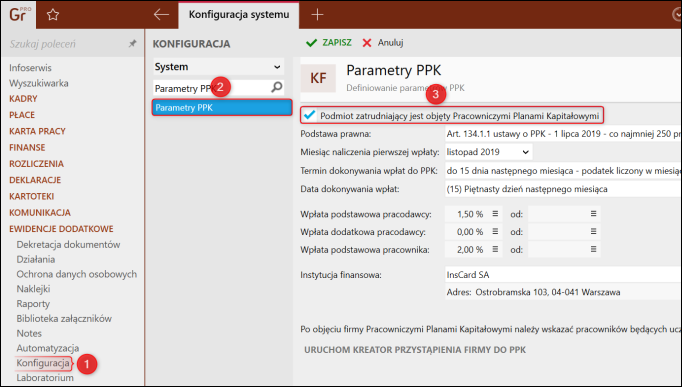Open the KADRY menu section
The height and width of the screenshot is (387, 682).
pyautogui.click(x=23, y=99)
